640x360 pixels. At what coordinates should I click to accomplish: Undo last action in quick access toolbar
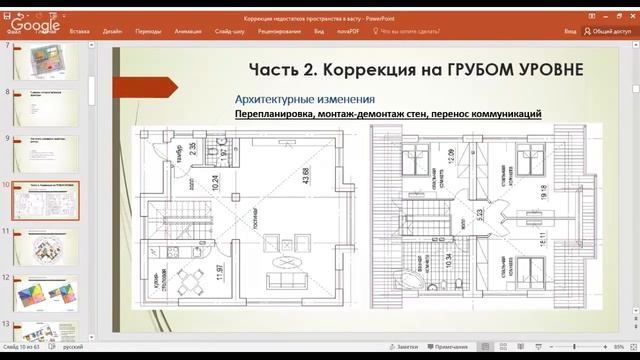[x=20, y=16]
